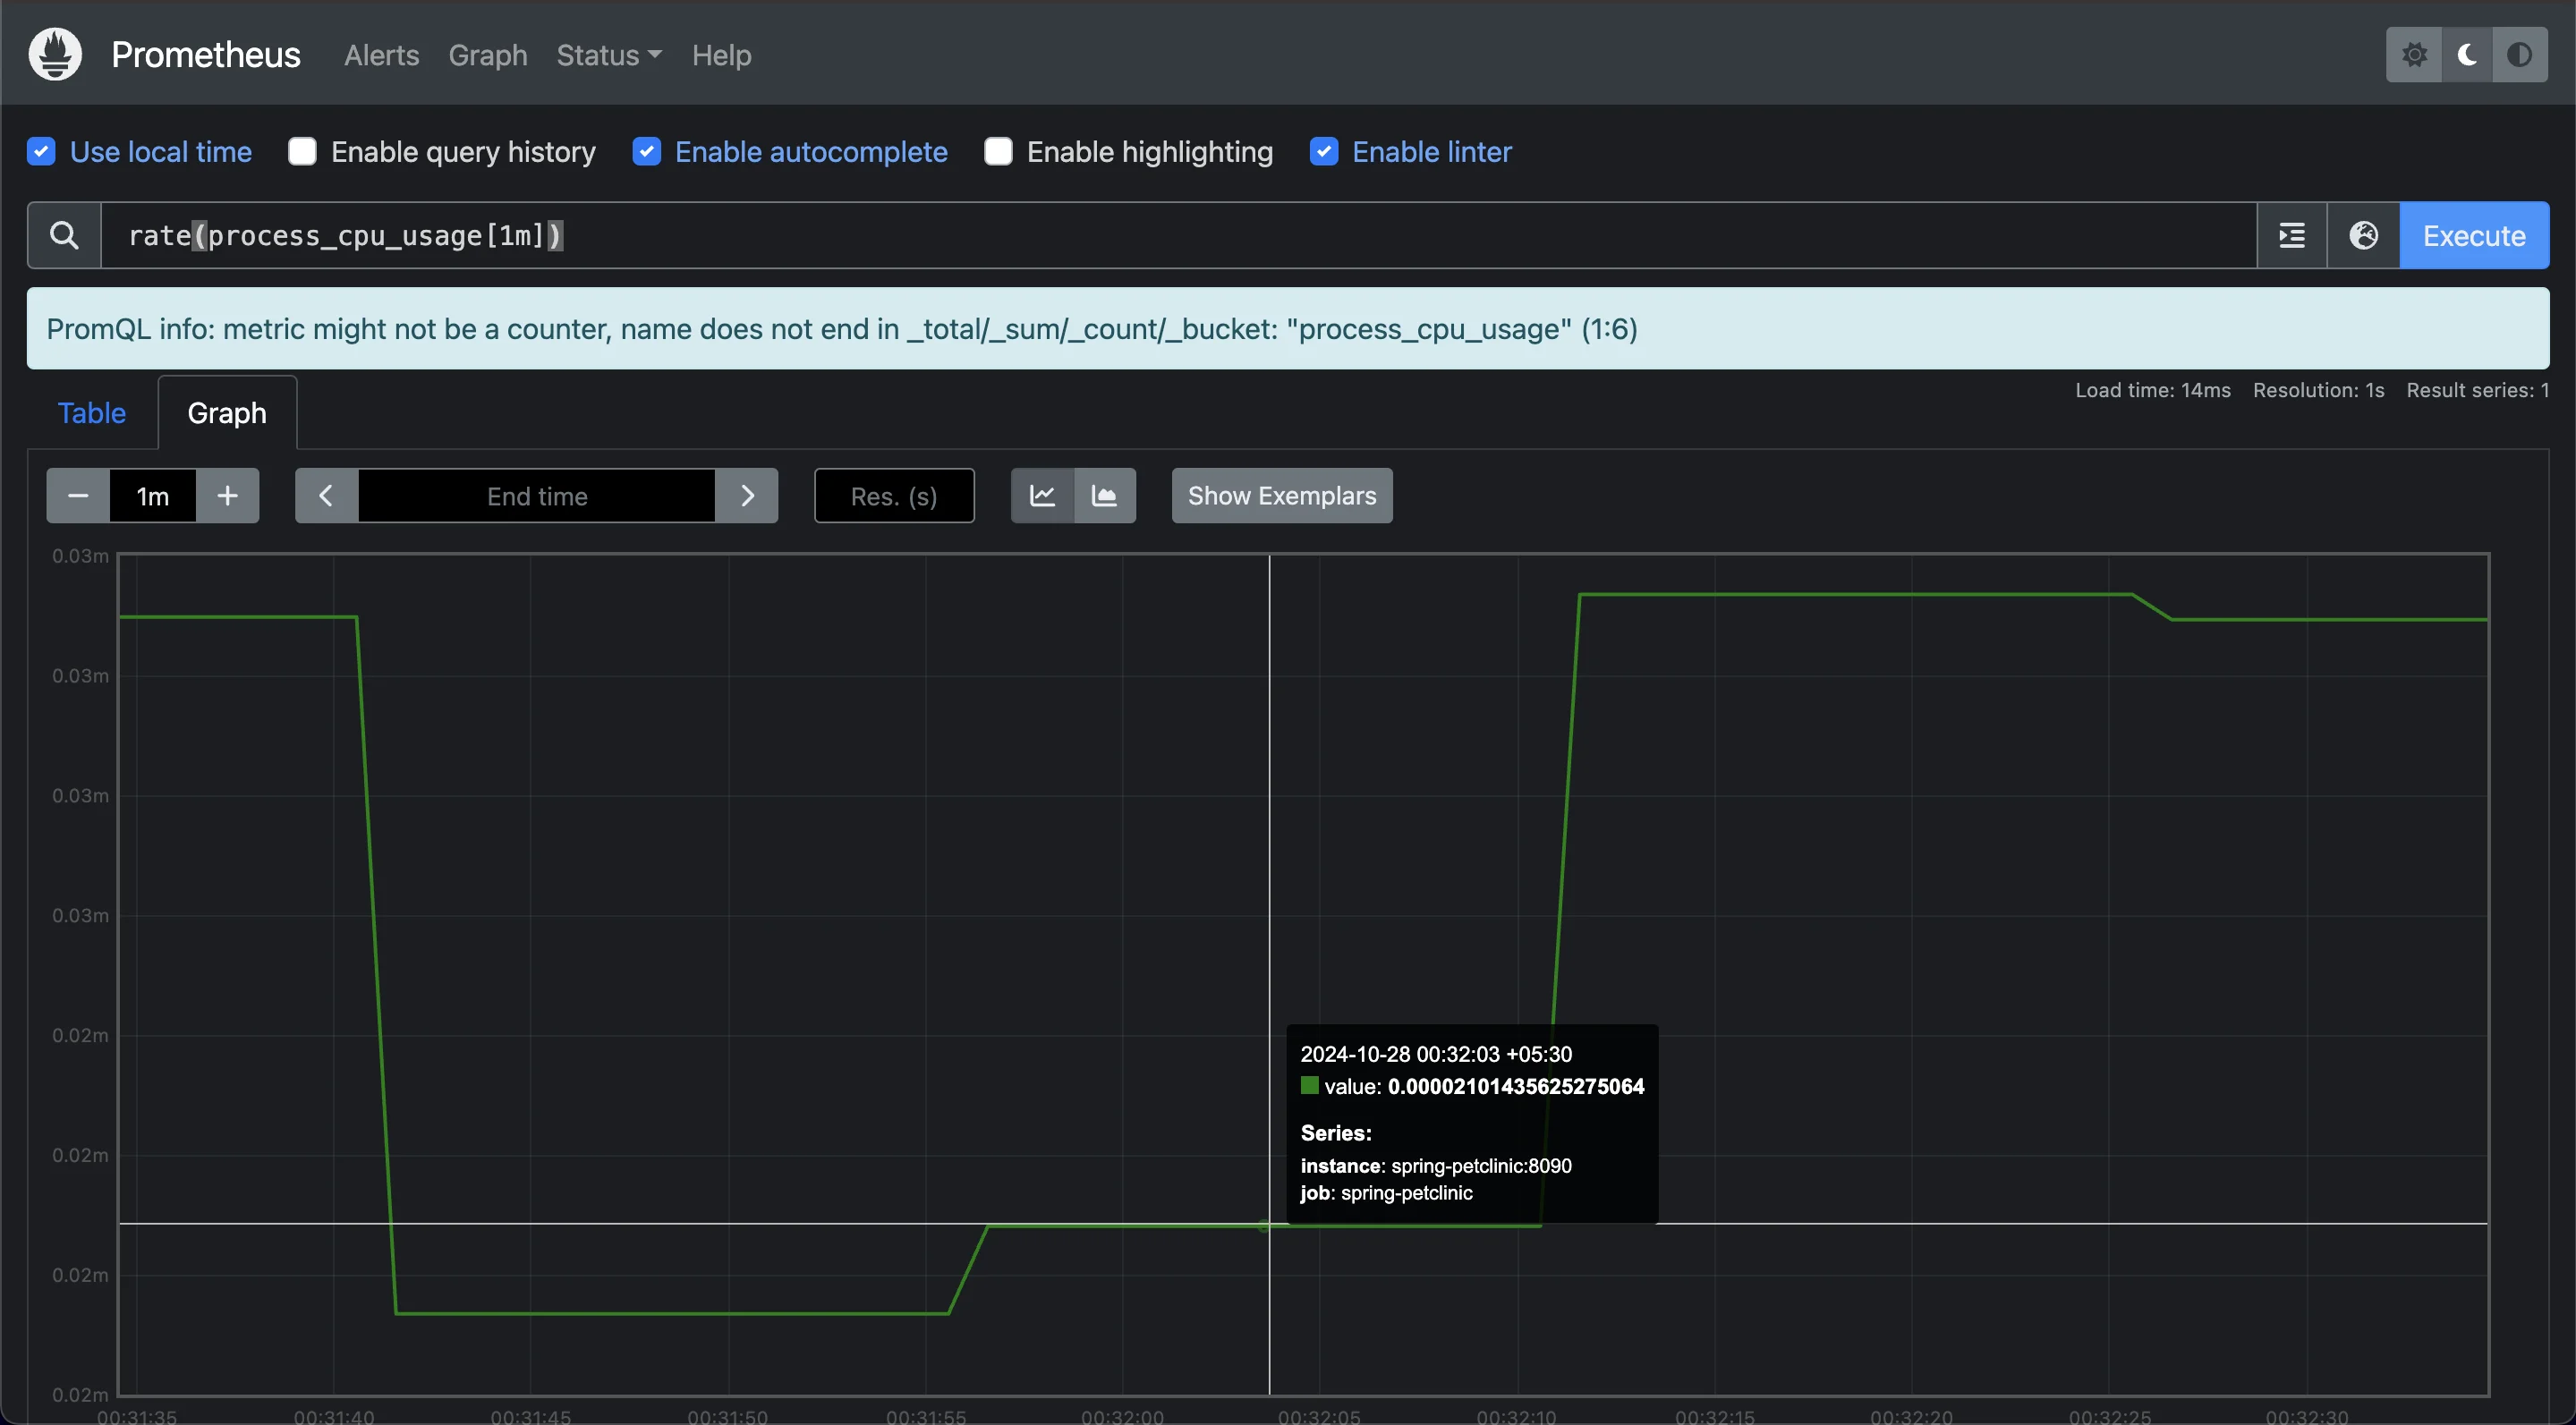Image resolution: width=2576 pixels, height=1425 pixels.
Task: Click the PromQL info warning message
Action: point(1288,329)
